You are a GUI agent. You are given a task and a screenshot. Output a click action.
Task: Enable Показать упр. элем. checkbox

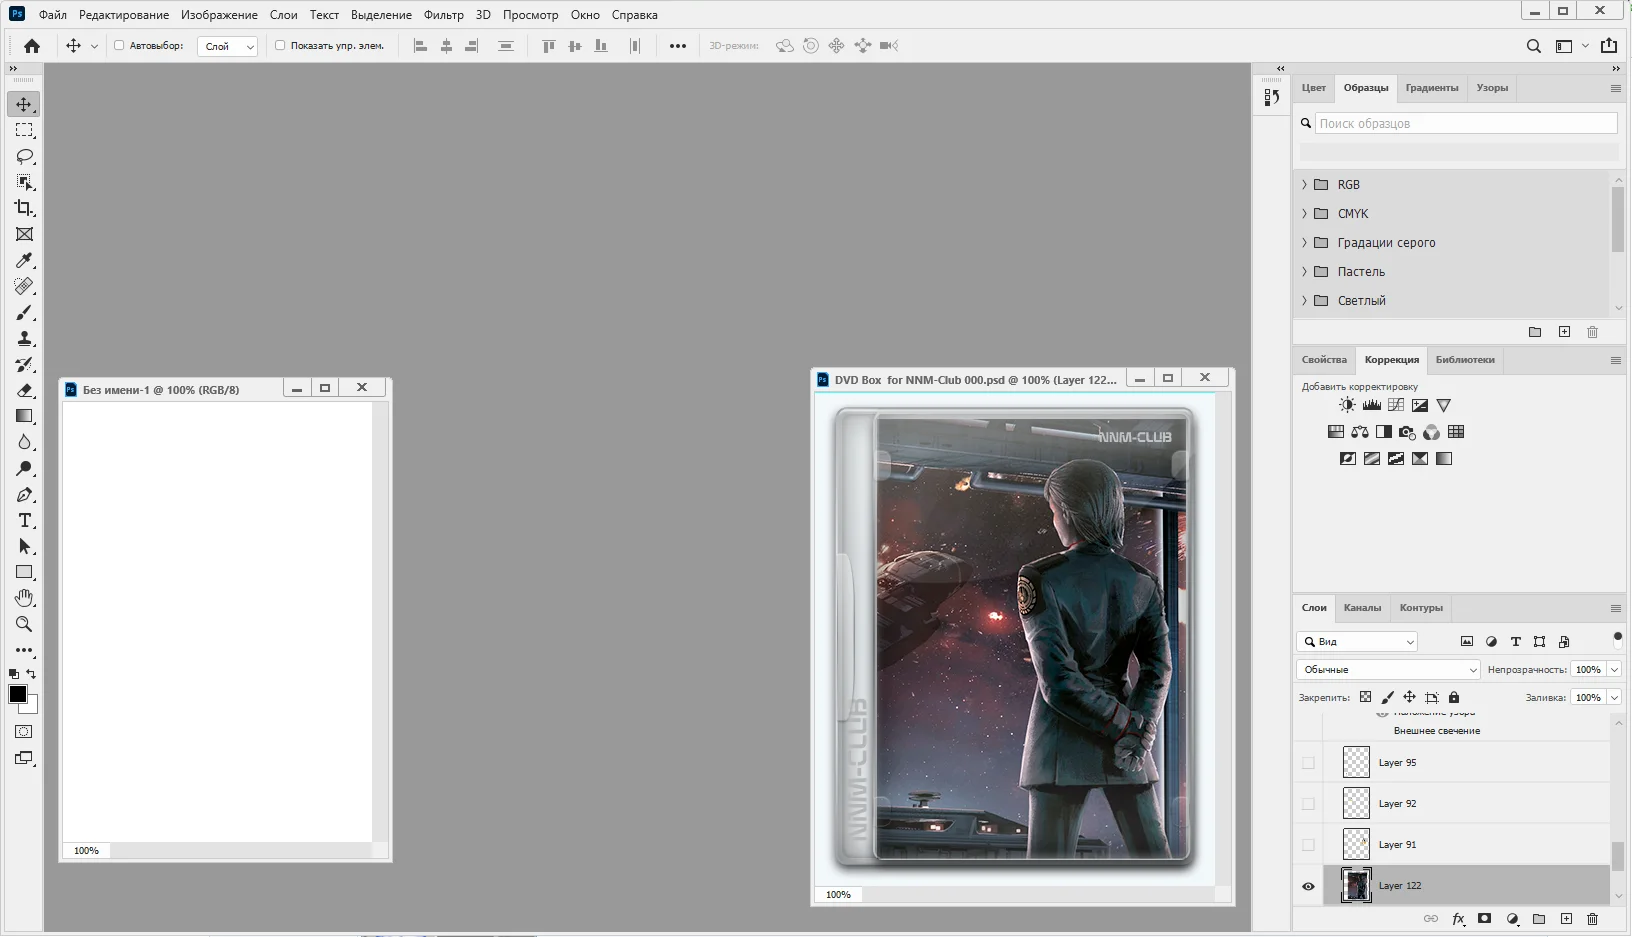click(280, 45)
